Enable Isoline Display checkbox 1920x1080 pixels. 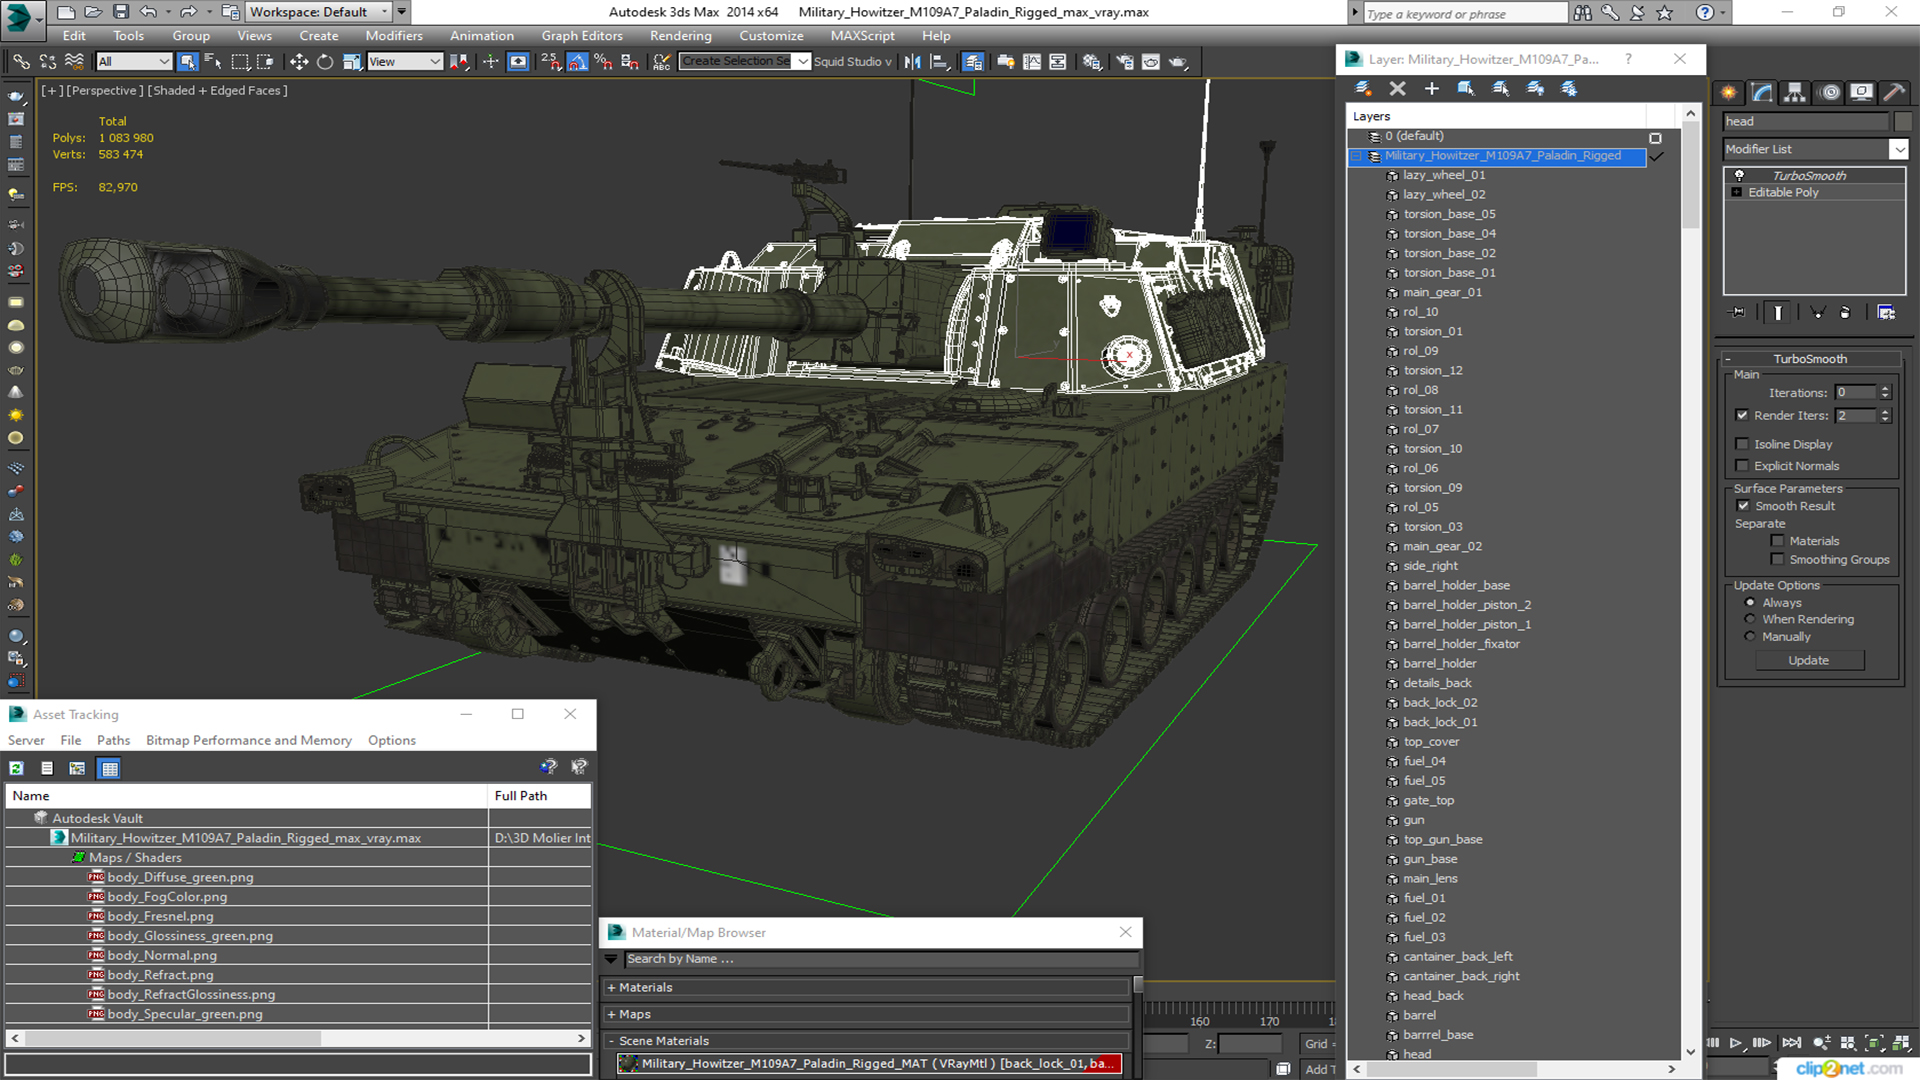click(x=1742, y=444)
